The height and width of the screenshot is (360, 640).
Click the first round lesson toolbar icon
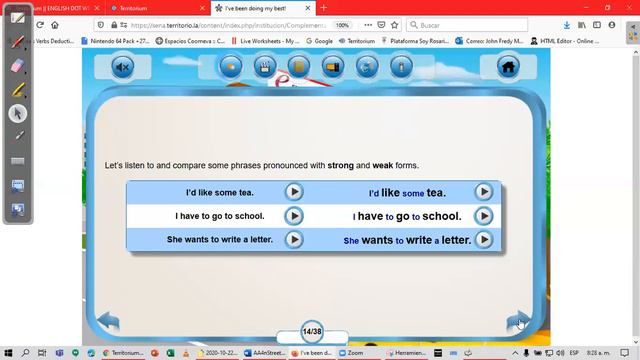(231, 67)
